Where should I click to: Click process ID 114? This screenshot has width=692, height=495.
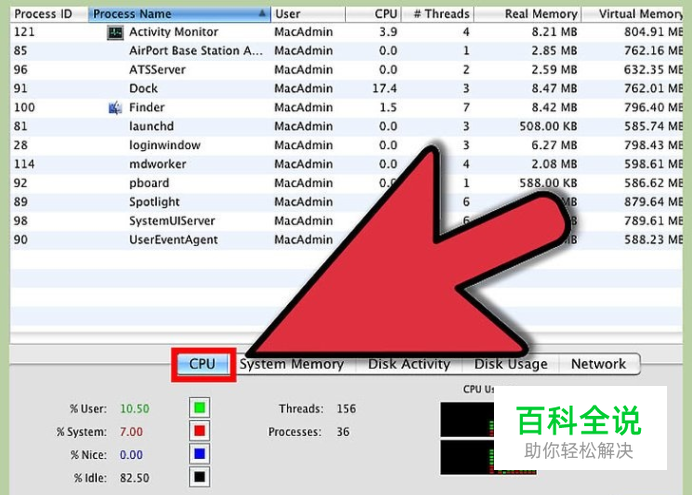(x=24, y=164)
